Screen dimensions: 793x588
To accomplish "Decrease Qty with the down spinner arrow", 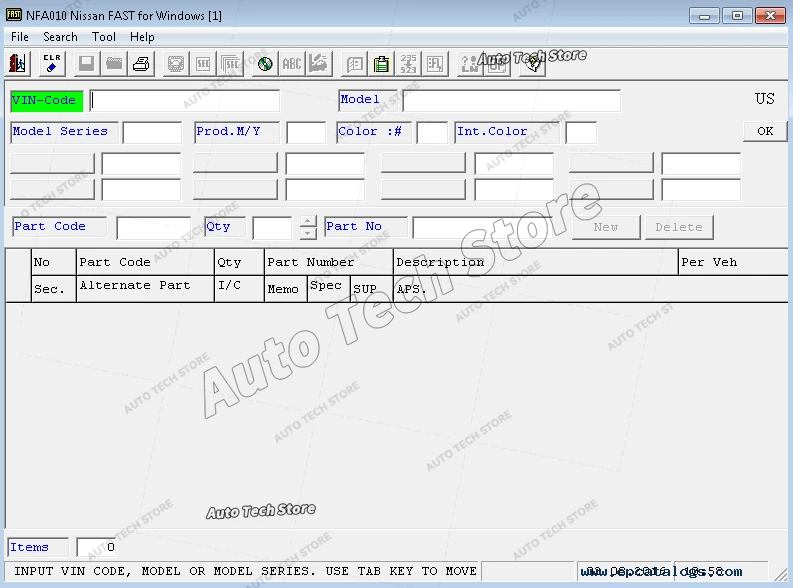I will (308, 233).
